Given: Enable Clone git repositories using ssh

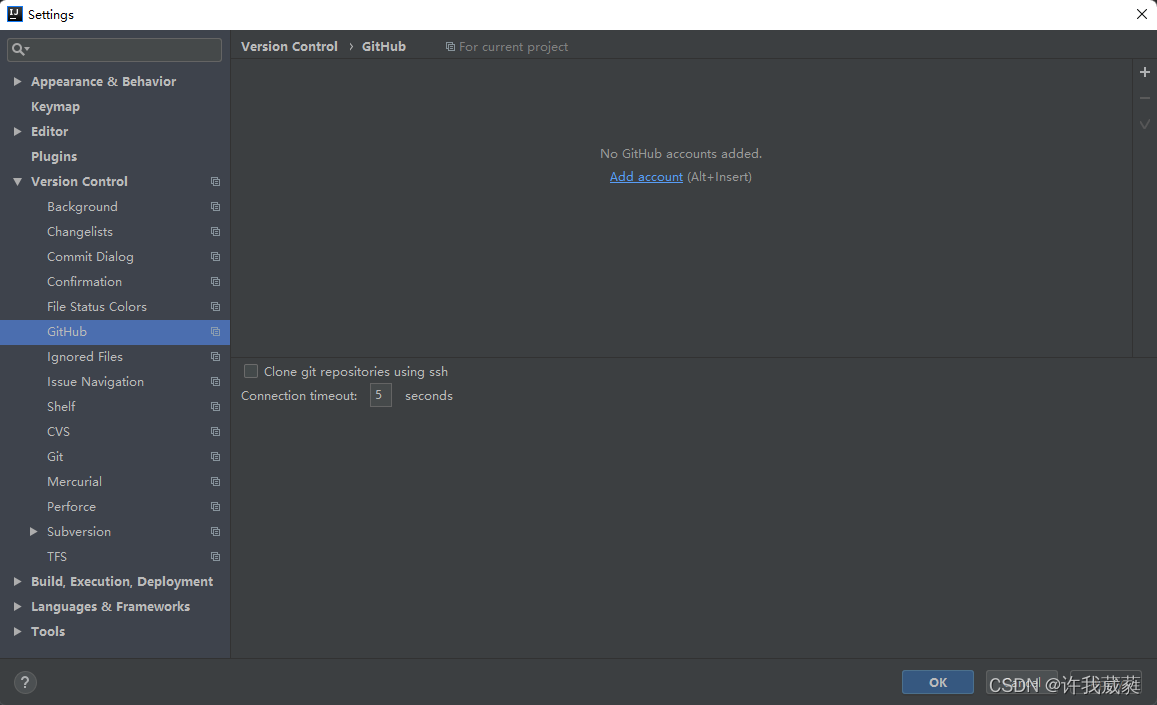Looking at the screenshot, I should point(251,371).
